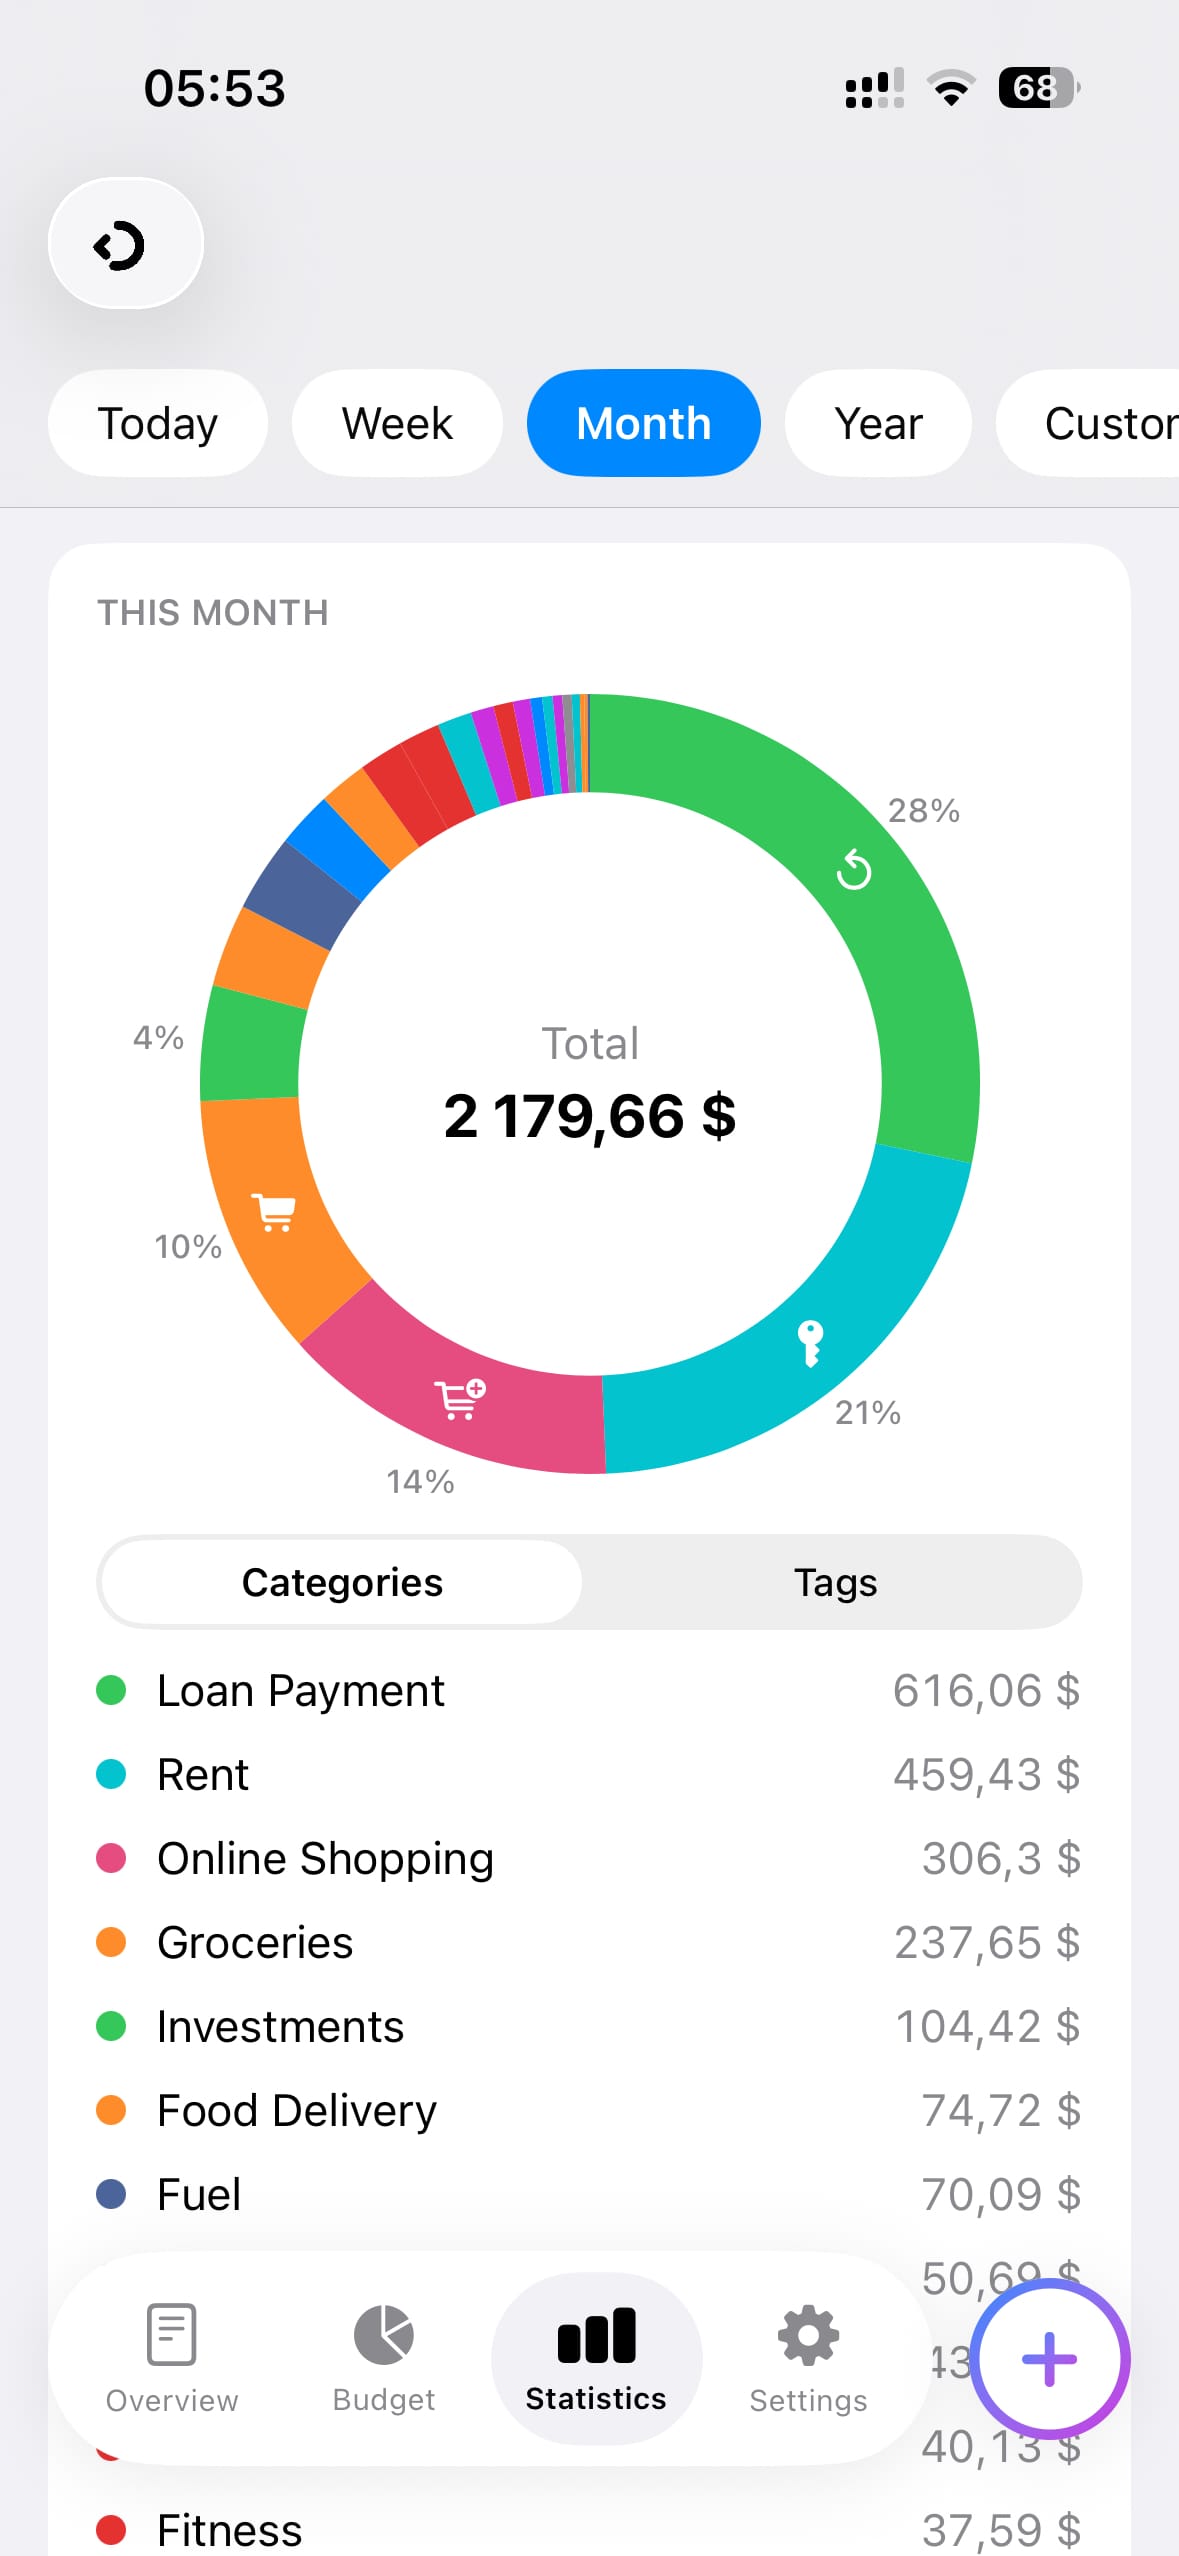Open the Online Shopping category row
This screenshot has height=2556, width=1179.
(x=589, y=1859)
